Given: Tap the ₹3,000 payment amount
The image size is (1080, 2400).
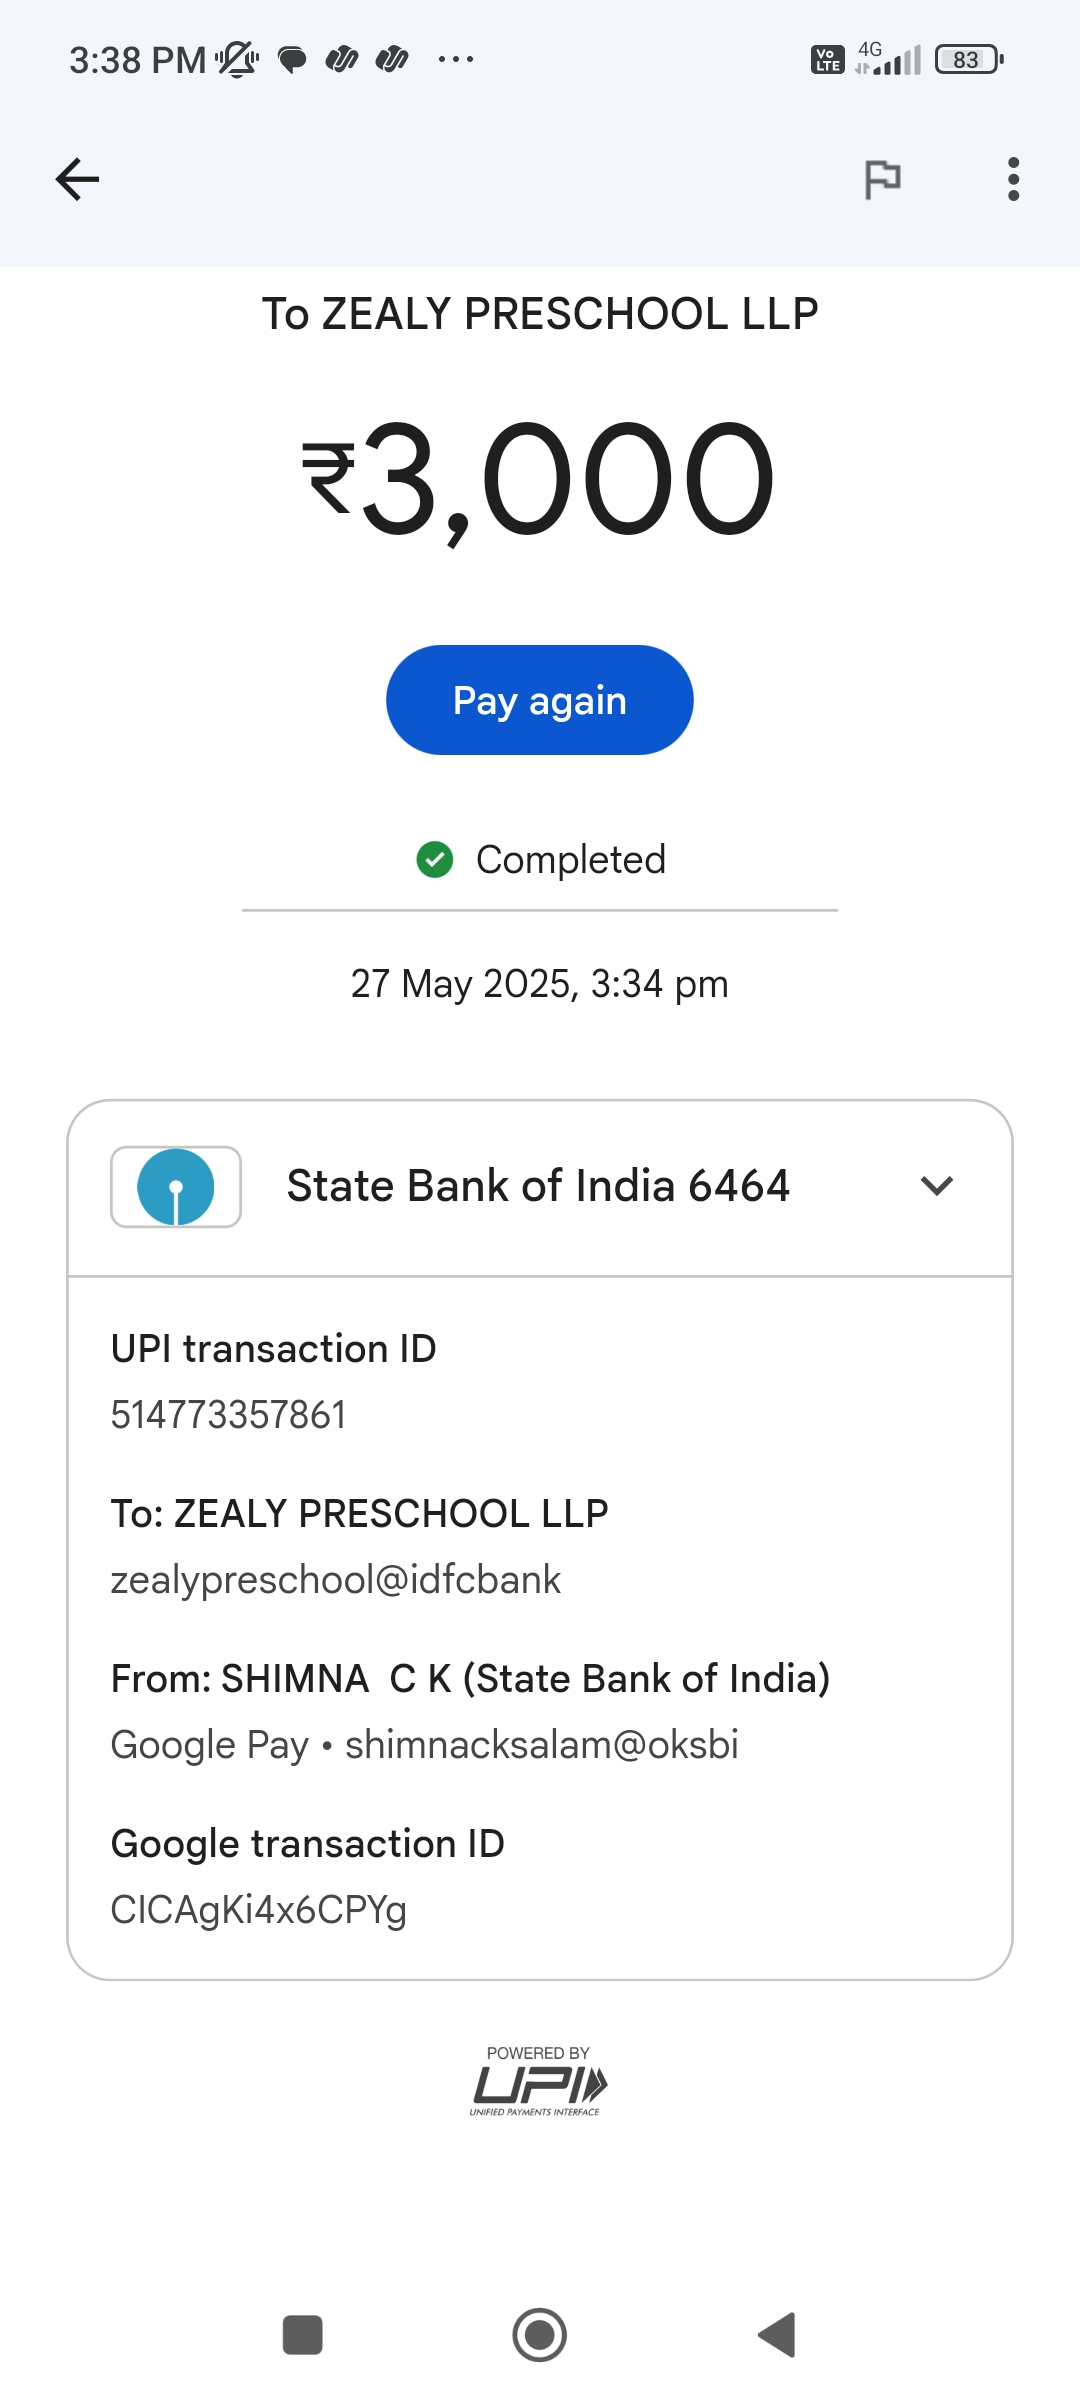Looking at the screenshot, I should (x=539, y=478).
